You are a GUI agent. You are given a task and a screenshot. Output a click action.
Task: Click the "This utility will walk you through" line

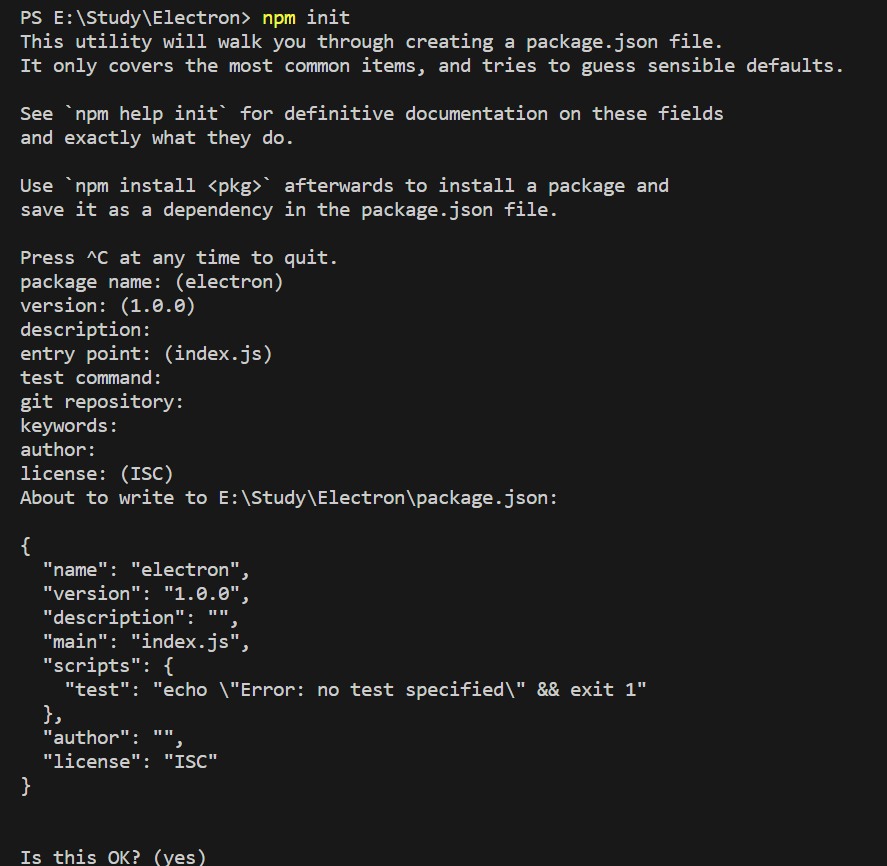click(x=372, y=42)
